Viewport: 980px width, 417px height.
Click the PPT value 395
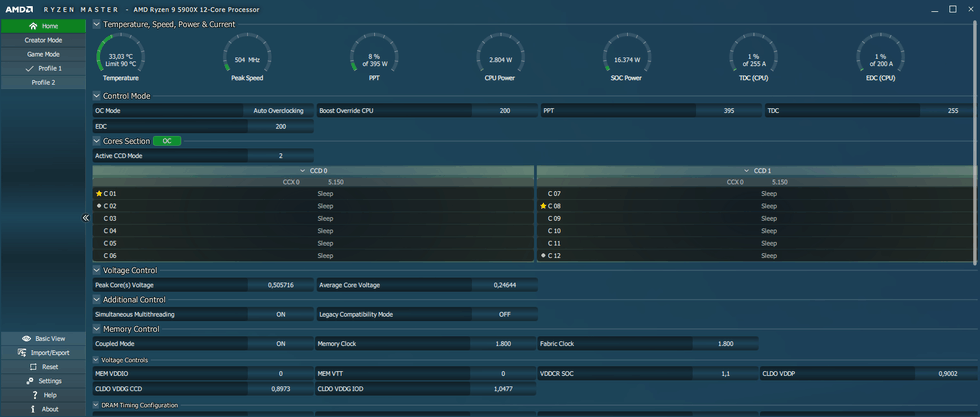729,111
